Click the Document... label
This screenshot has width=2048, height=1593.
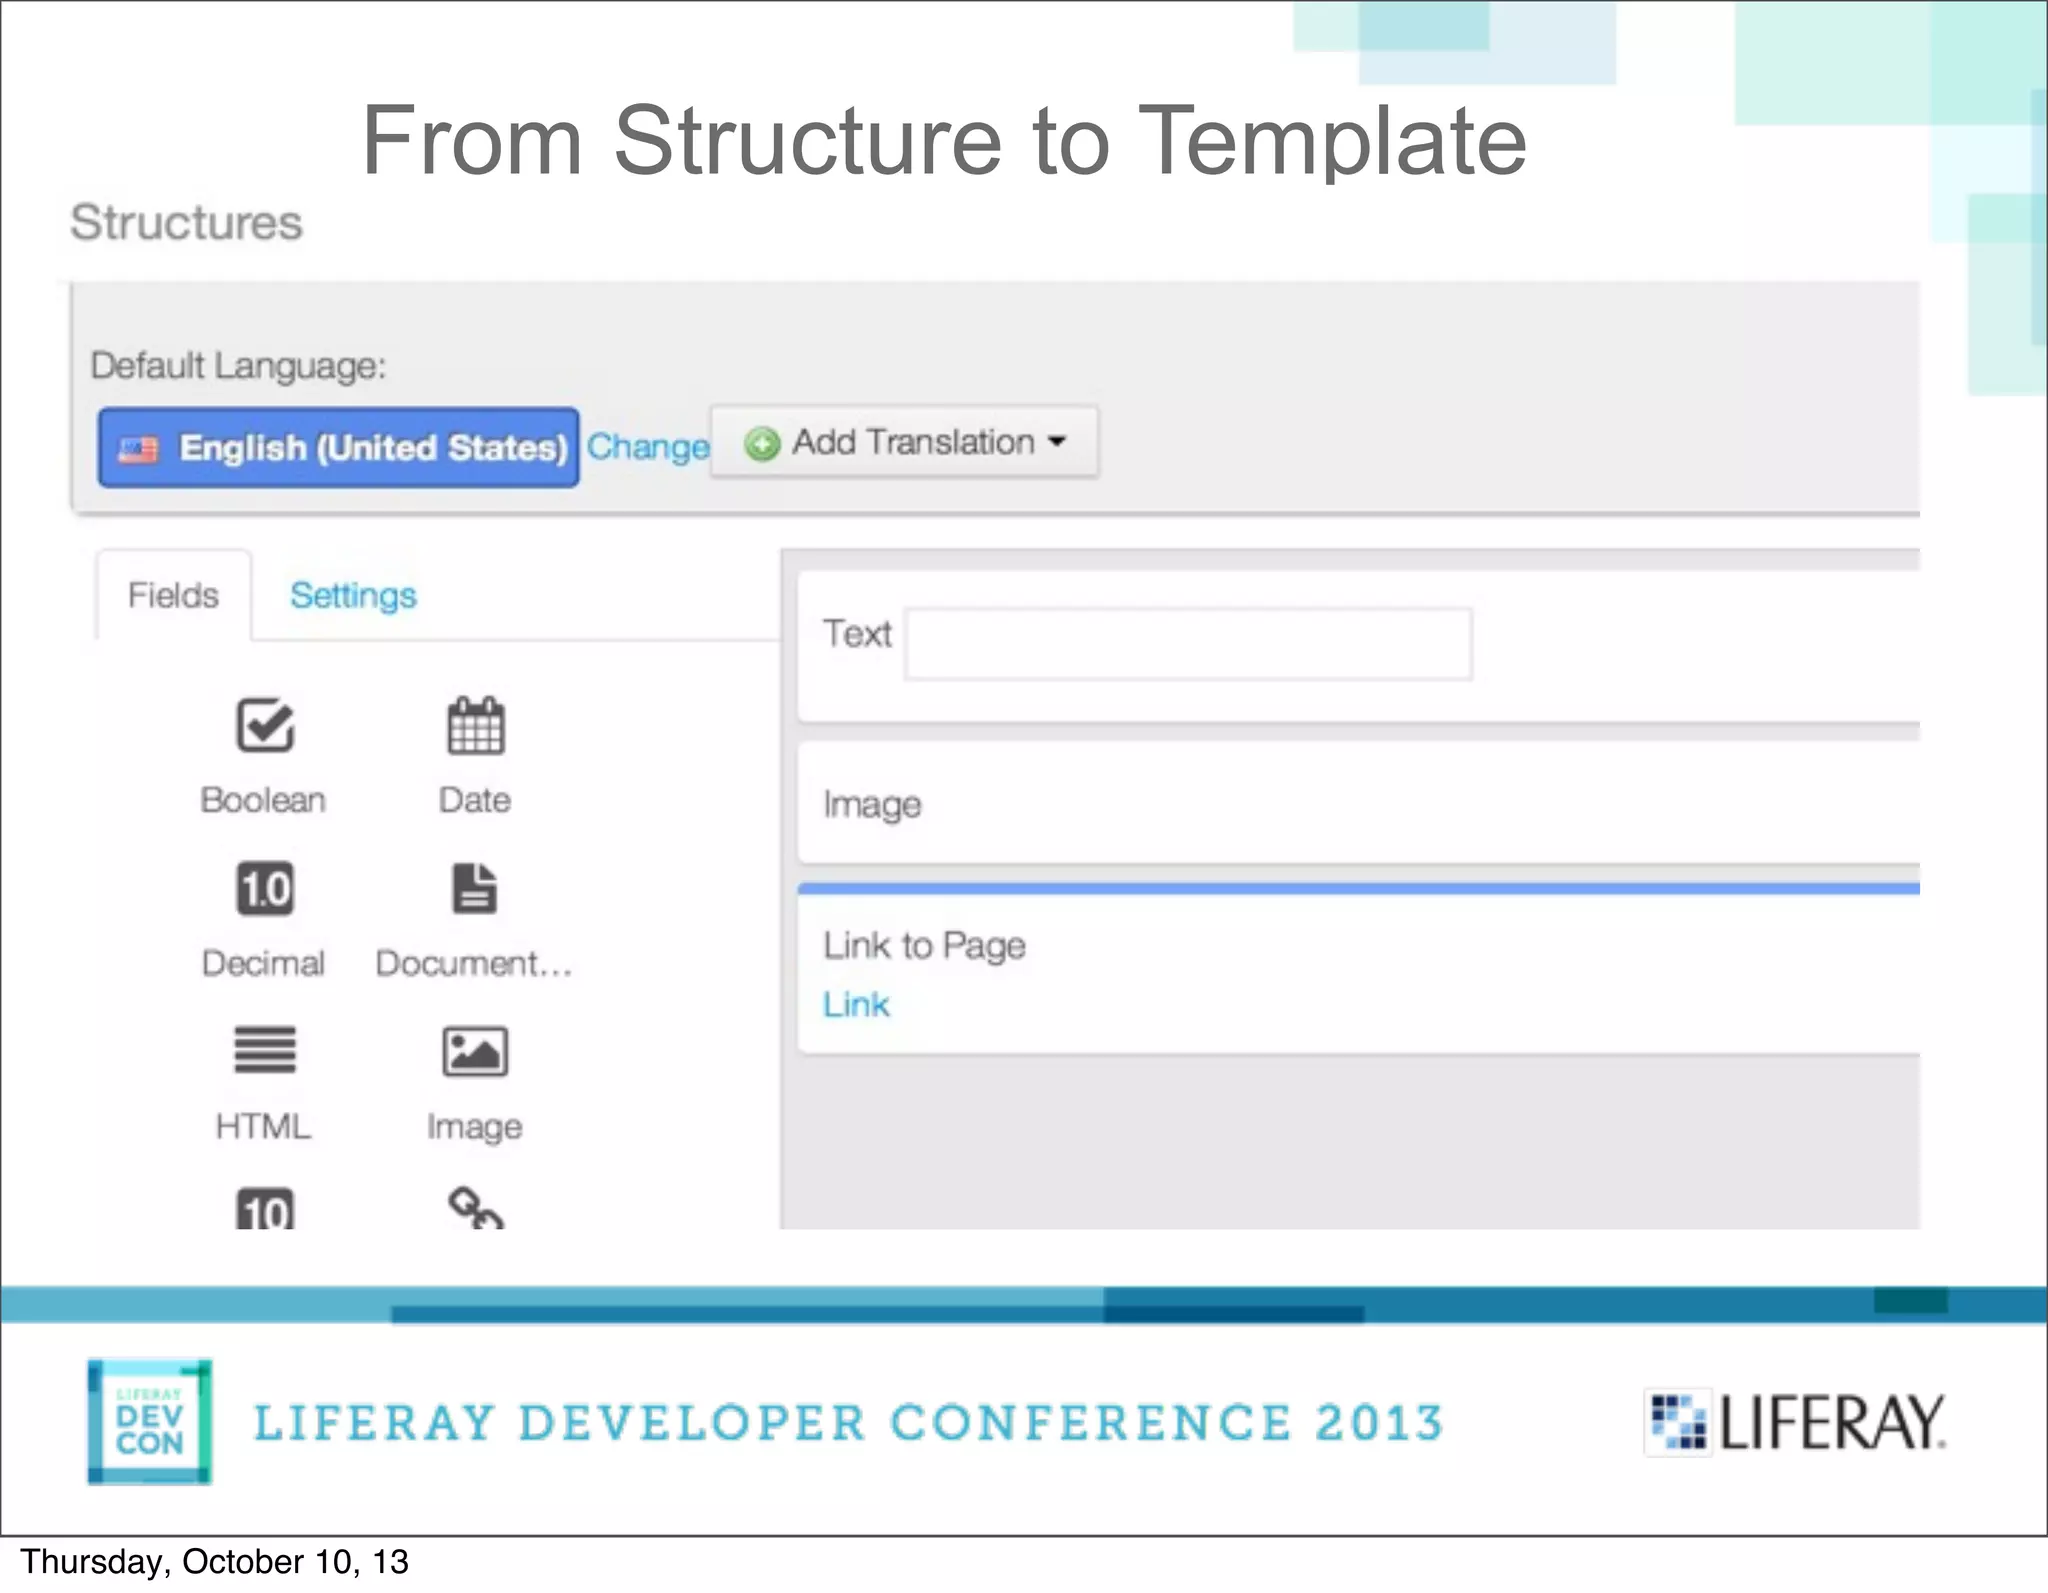click(474, 963)
